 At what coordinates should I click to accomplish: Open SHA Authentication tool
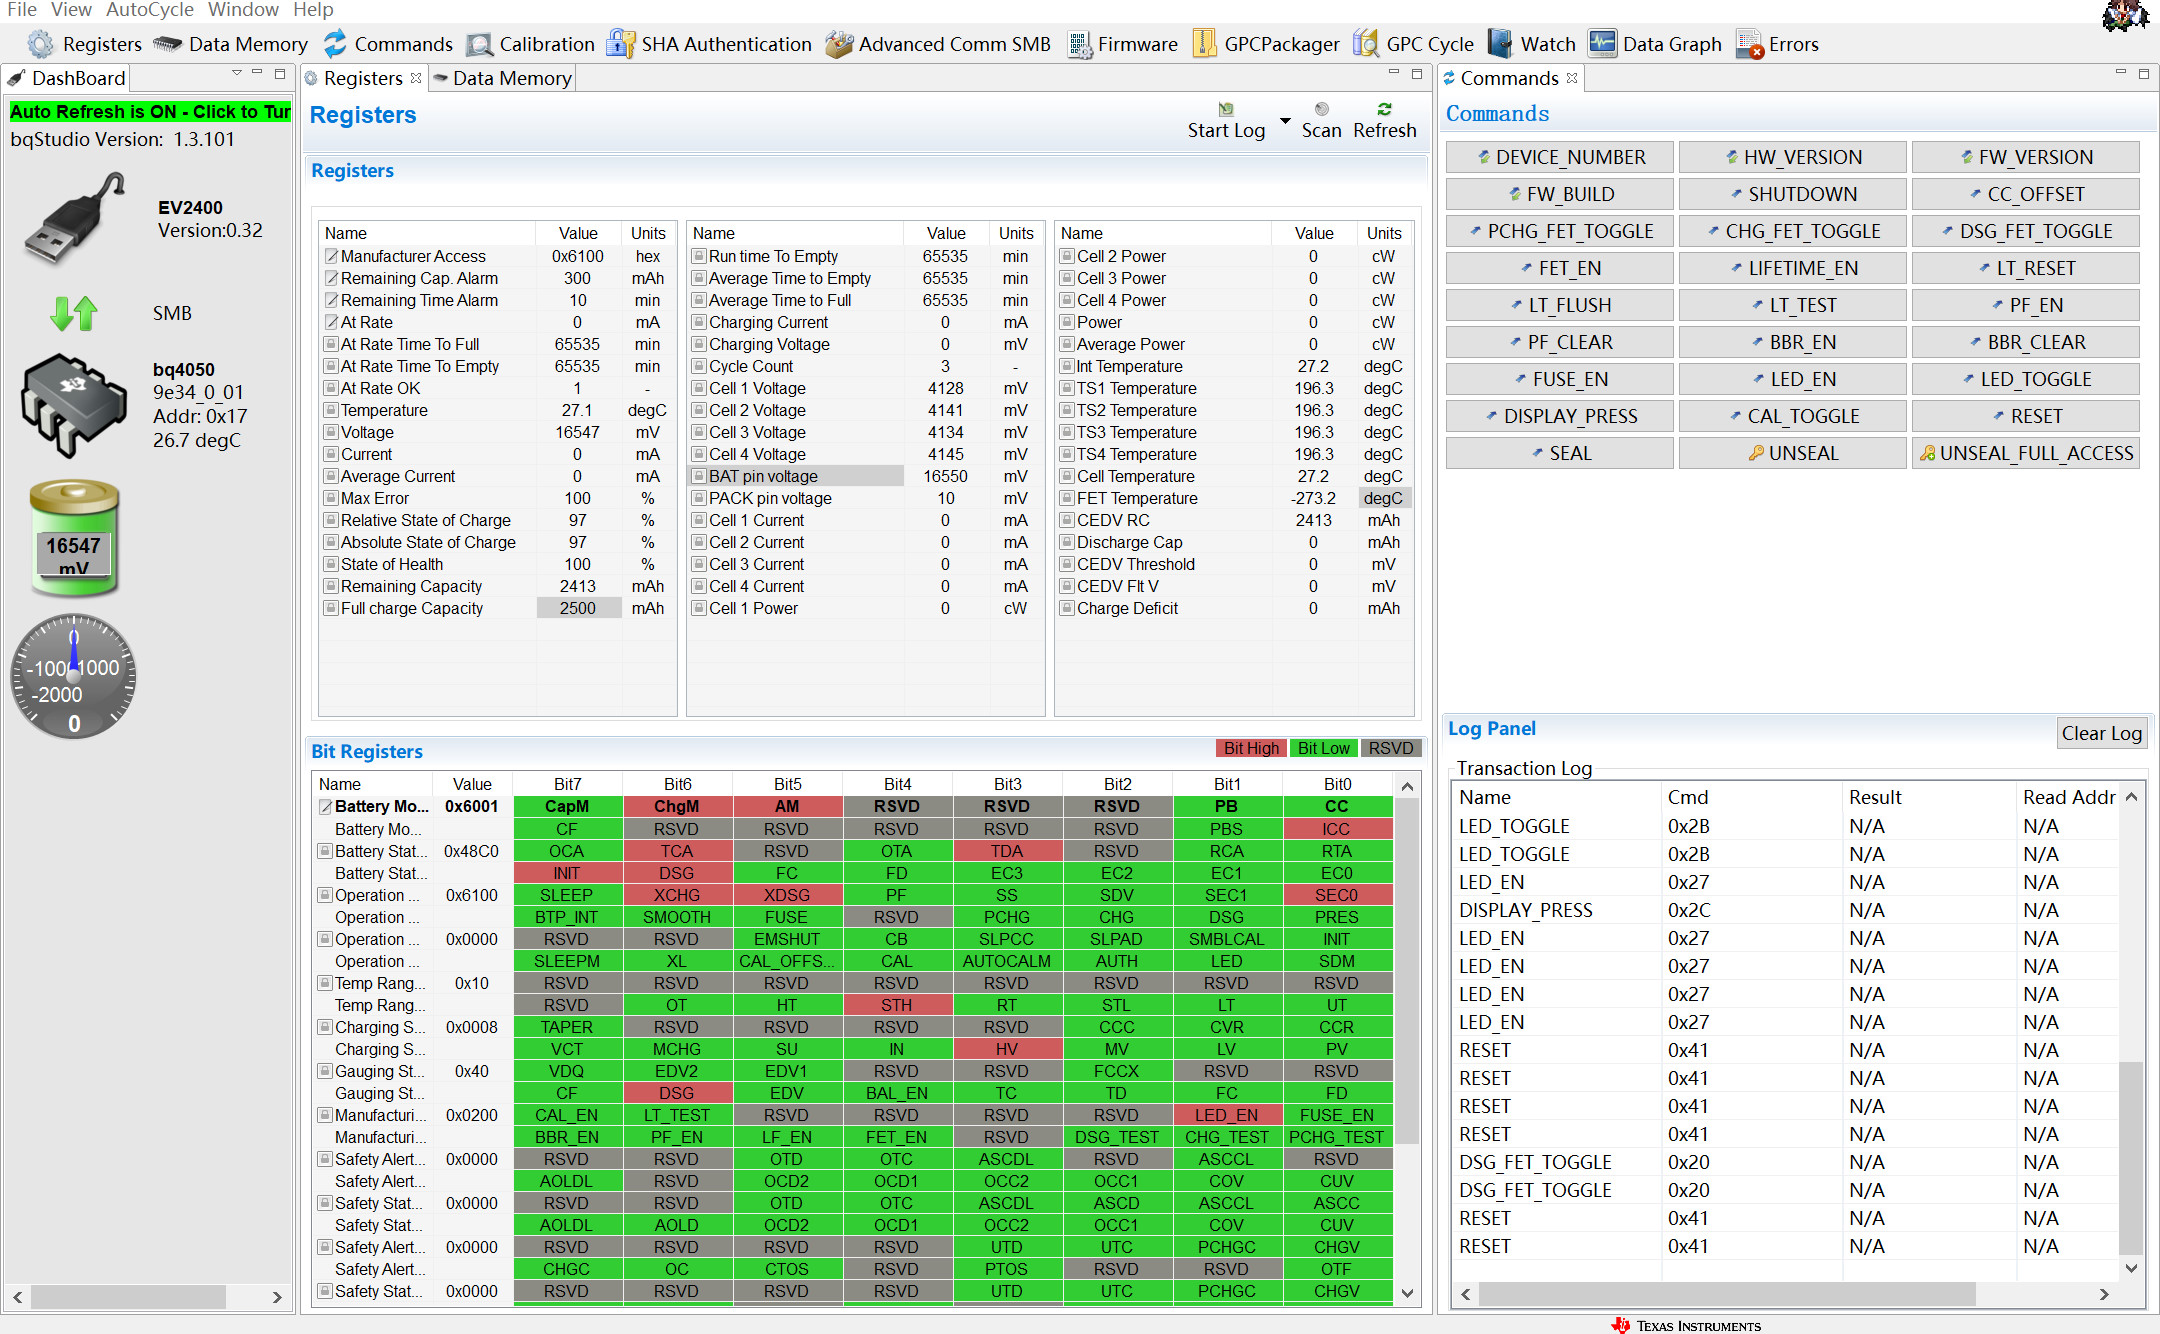pos(621,44)
